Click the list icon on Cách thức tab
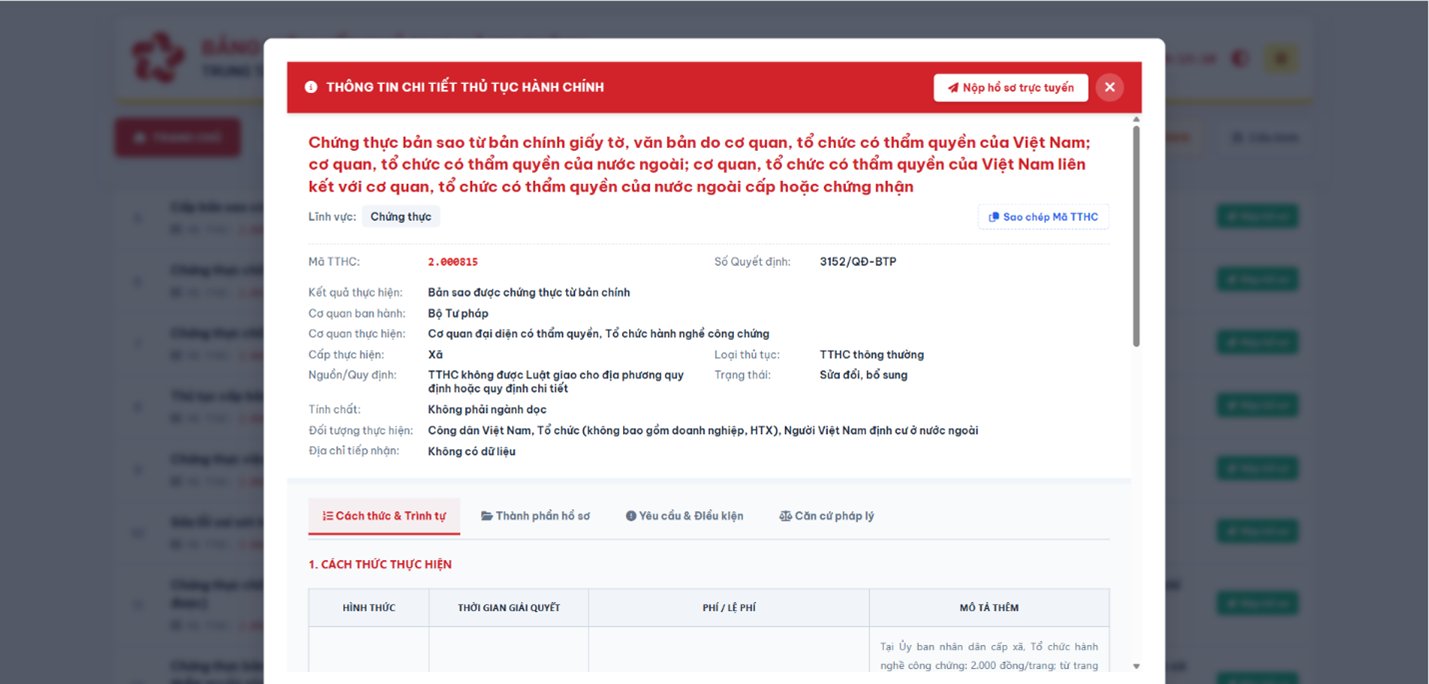The width and height of the screenshot is (1429, 684). click(x=328, y=516)
